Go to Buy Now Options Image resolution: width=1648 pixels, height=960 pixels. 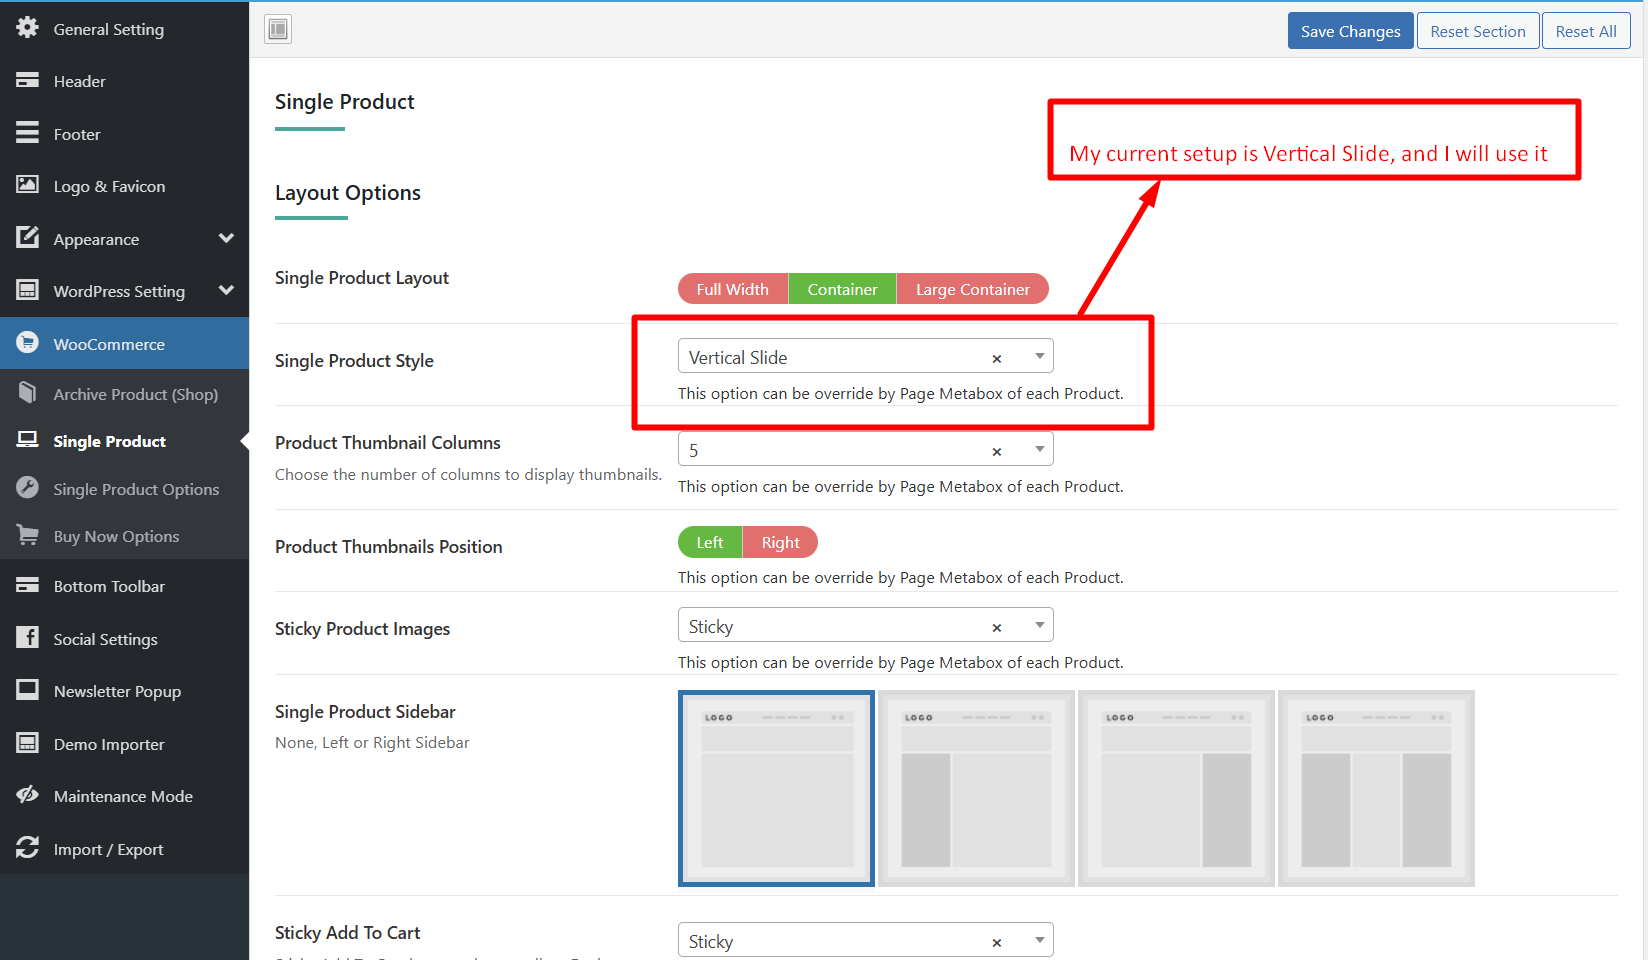[x=124, y=536]
